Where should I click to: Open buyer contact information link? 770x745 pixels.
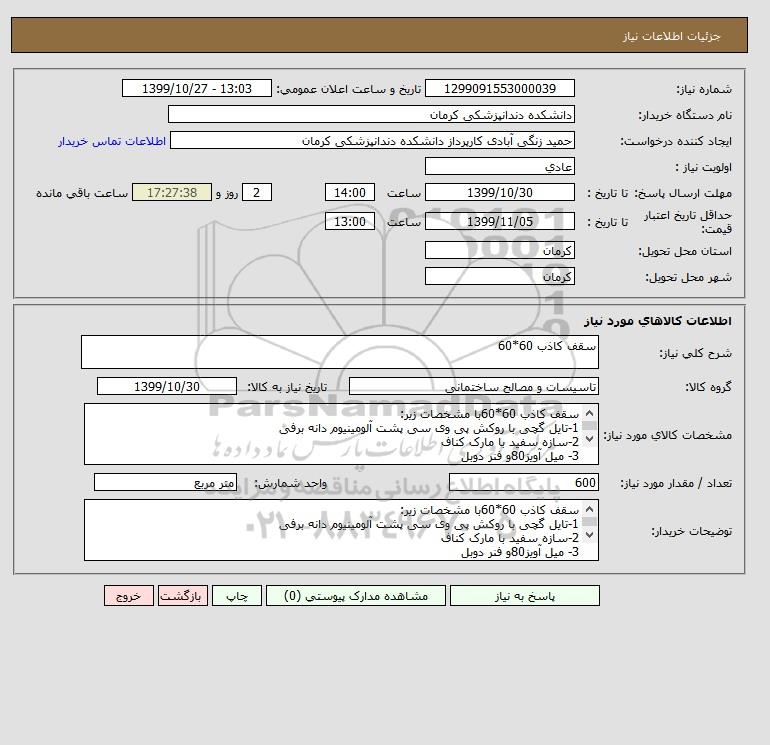[x=112, y=141]
